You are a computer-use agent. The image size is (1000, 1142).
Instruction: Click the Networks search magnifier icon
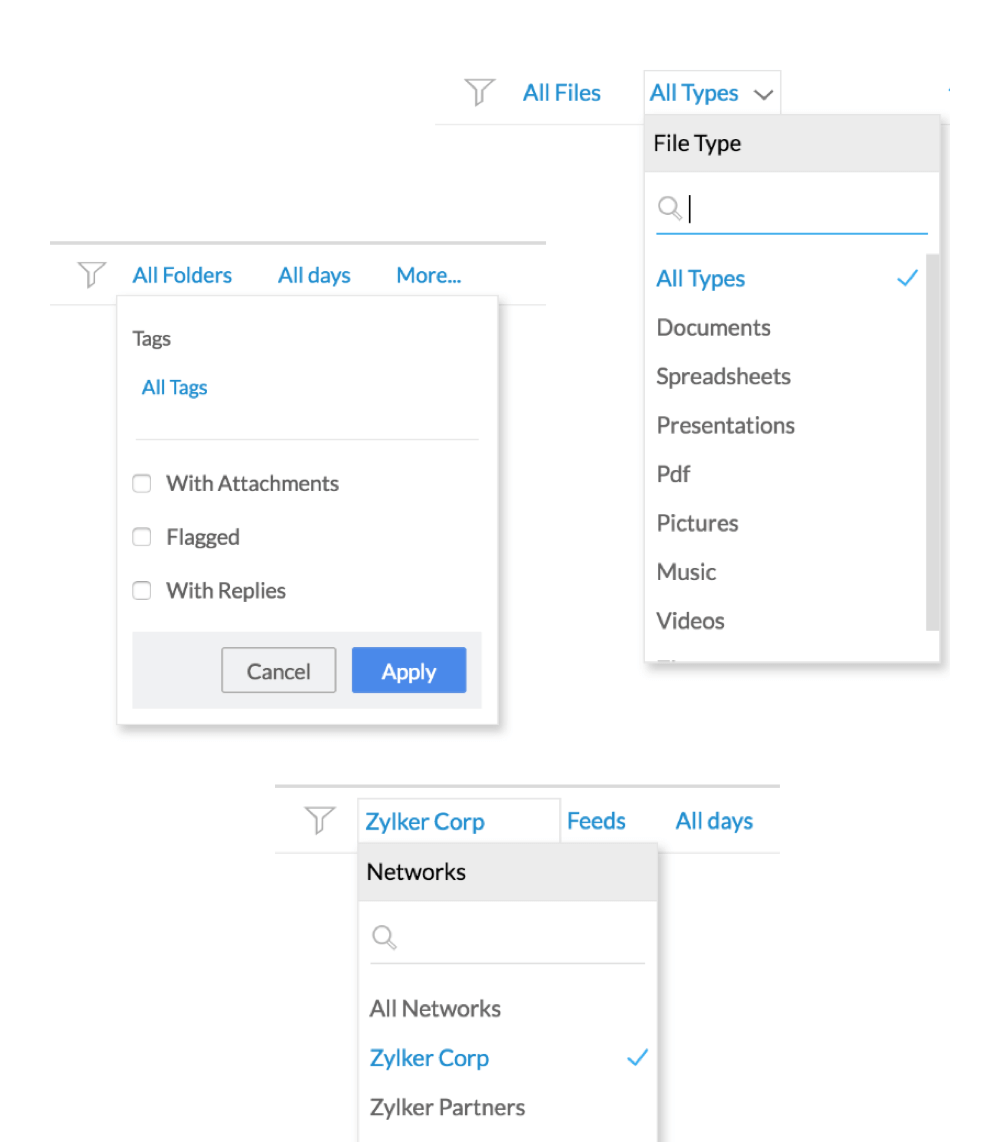384,937
